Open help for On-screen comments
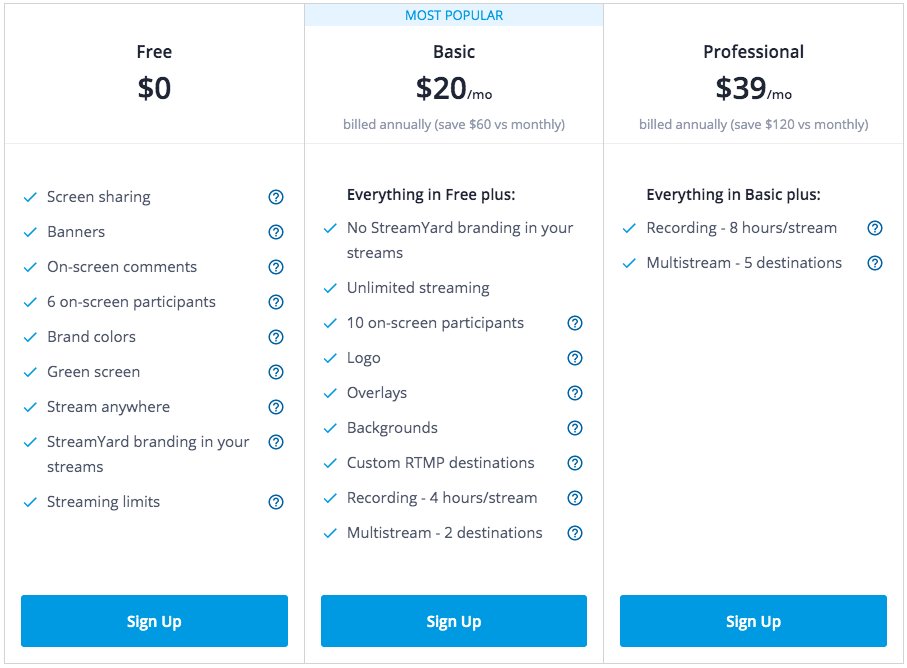The width and height of the screenshot is (907, 668). click(x=276, y=267)
